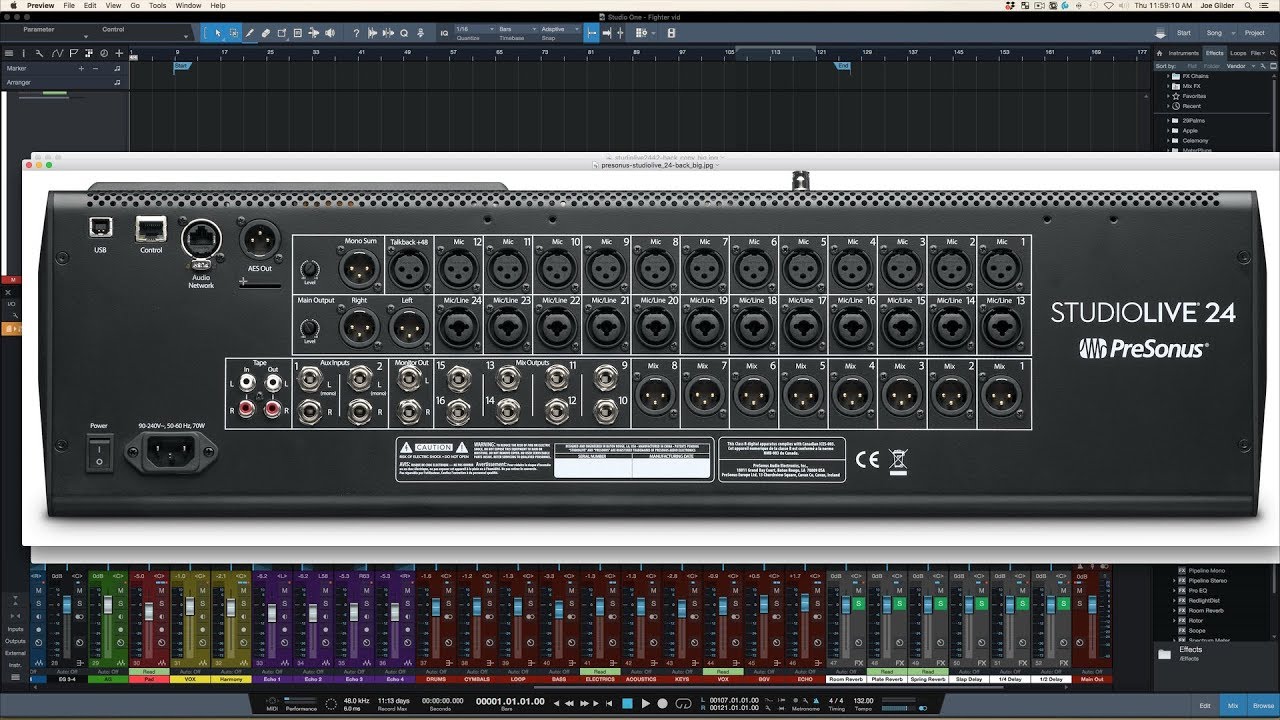This screenshot has width=1280, height=720.
Task: Open the Tools menu
Action: click(x=158, y=5)
